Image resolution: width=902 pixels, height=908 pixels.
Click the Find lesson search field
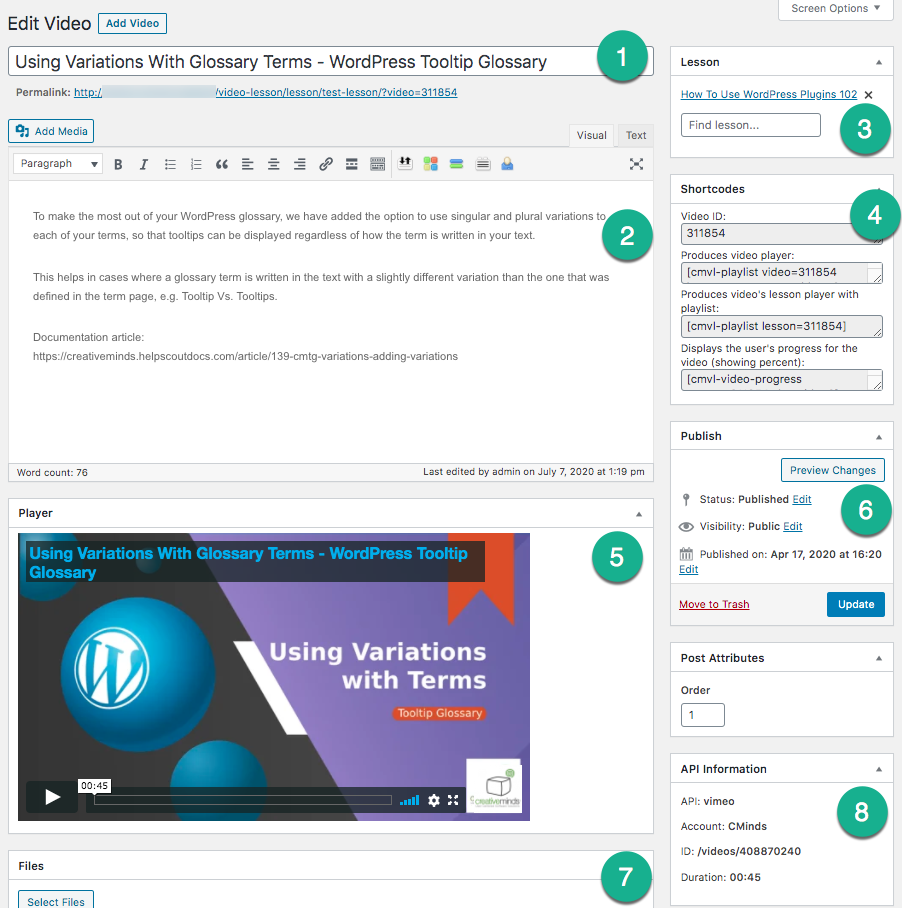(750, 125)
